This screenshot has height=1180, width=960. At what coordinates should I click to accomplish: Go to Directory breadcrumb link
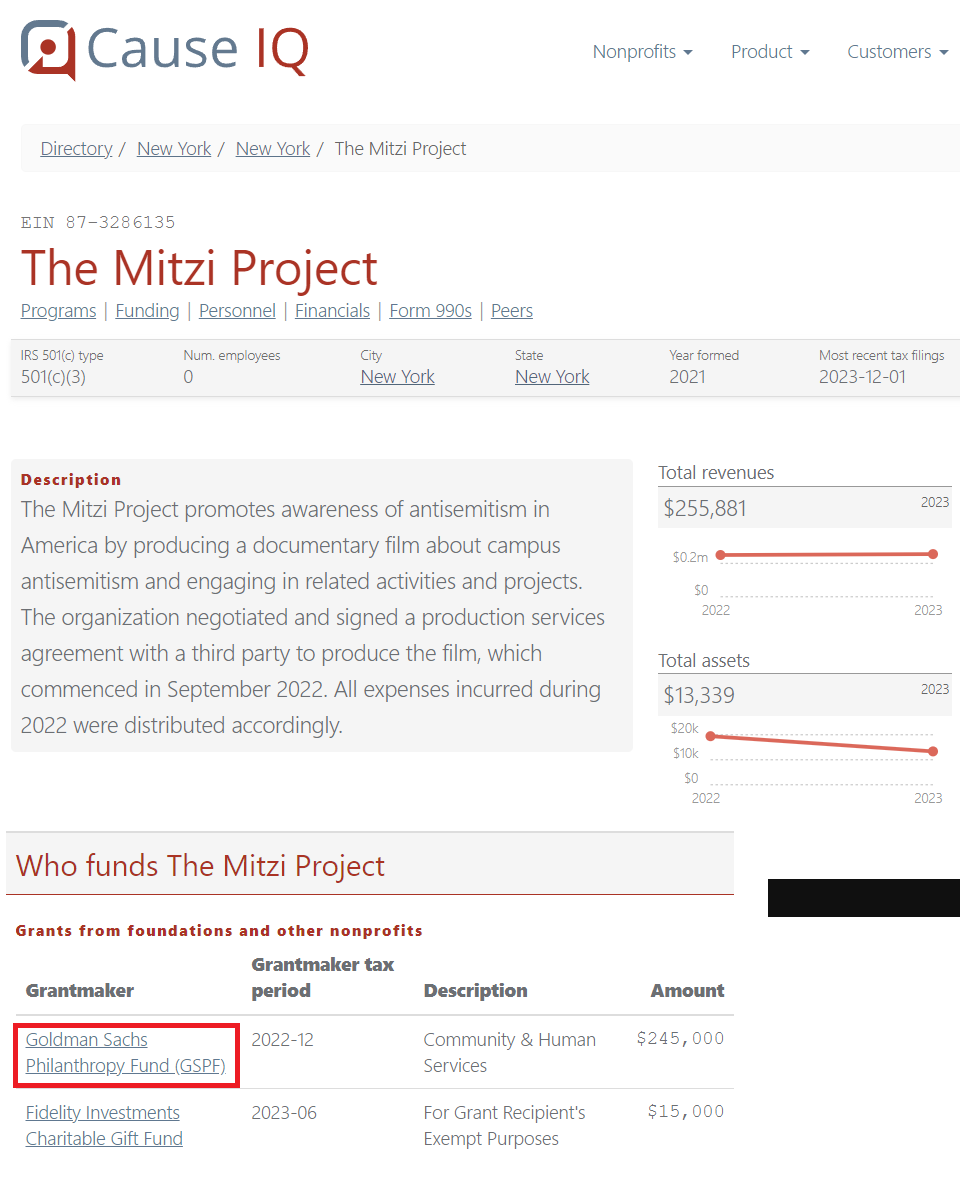(76, 149)
